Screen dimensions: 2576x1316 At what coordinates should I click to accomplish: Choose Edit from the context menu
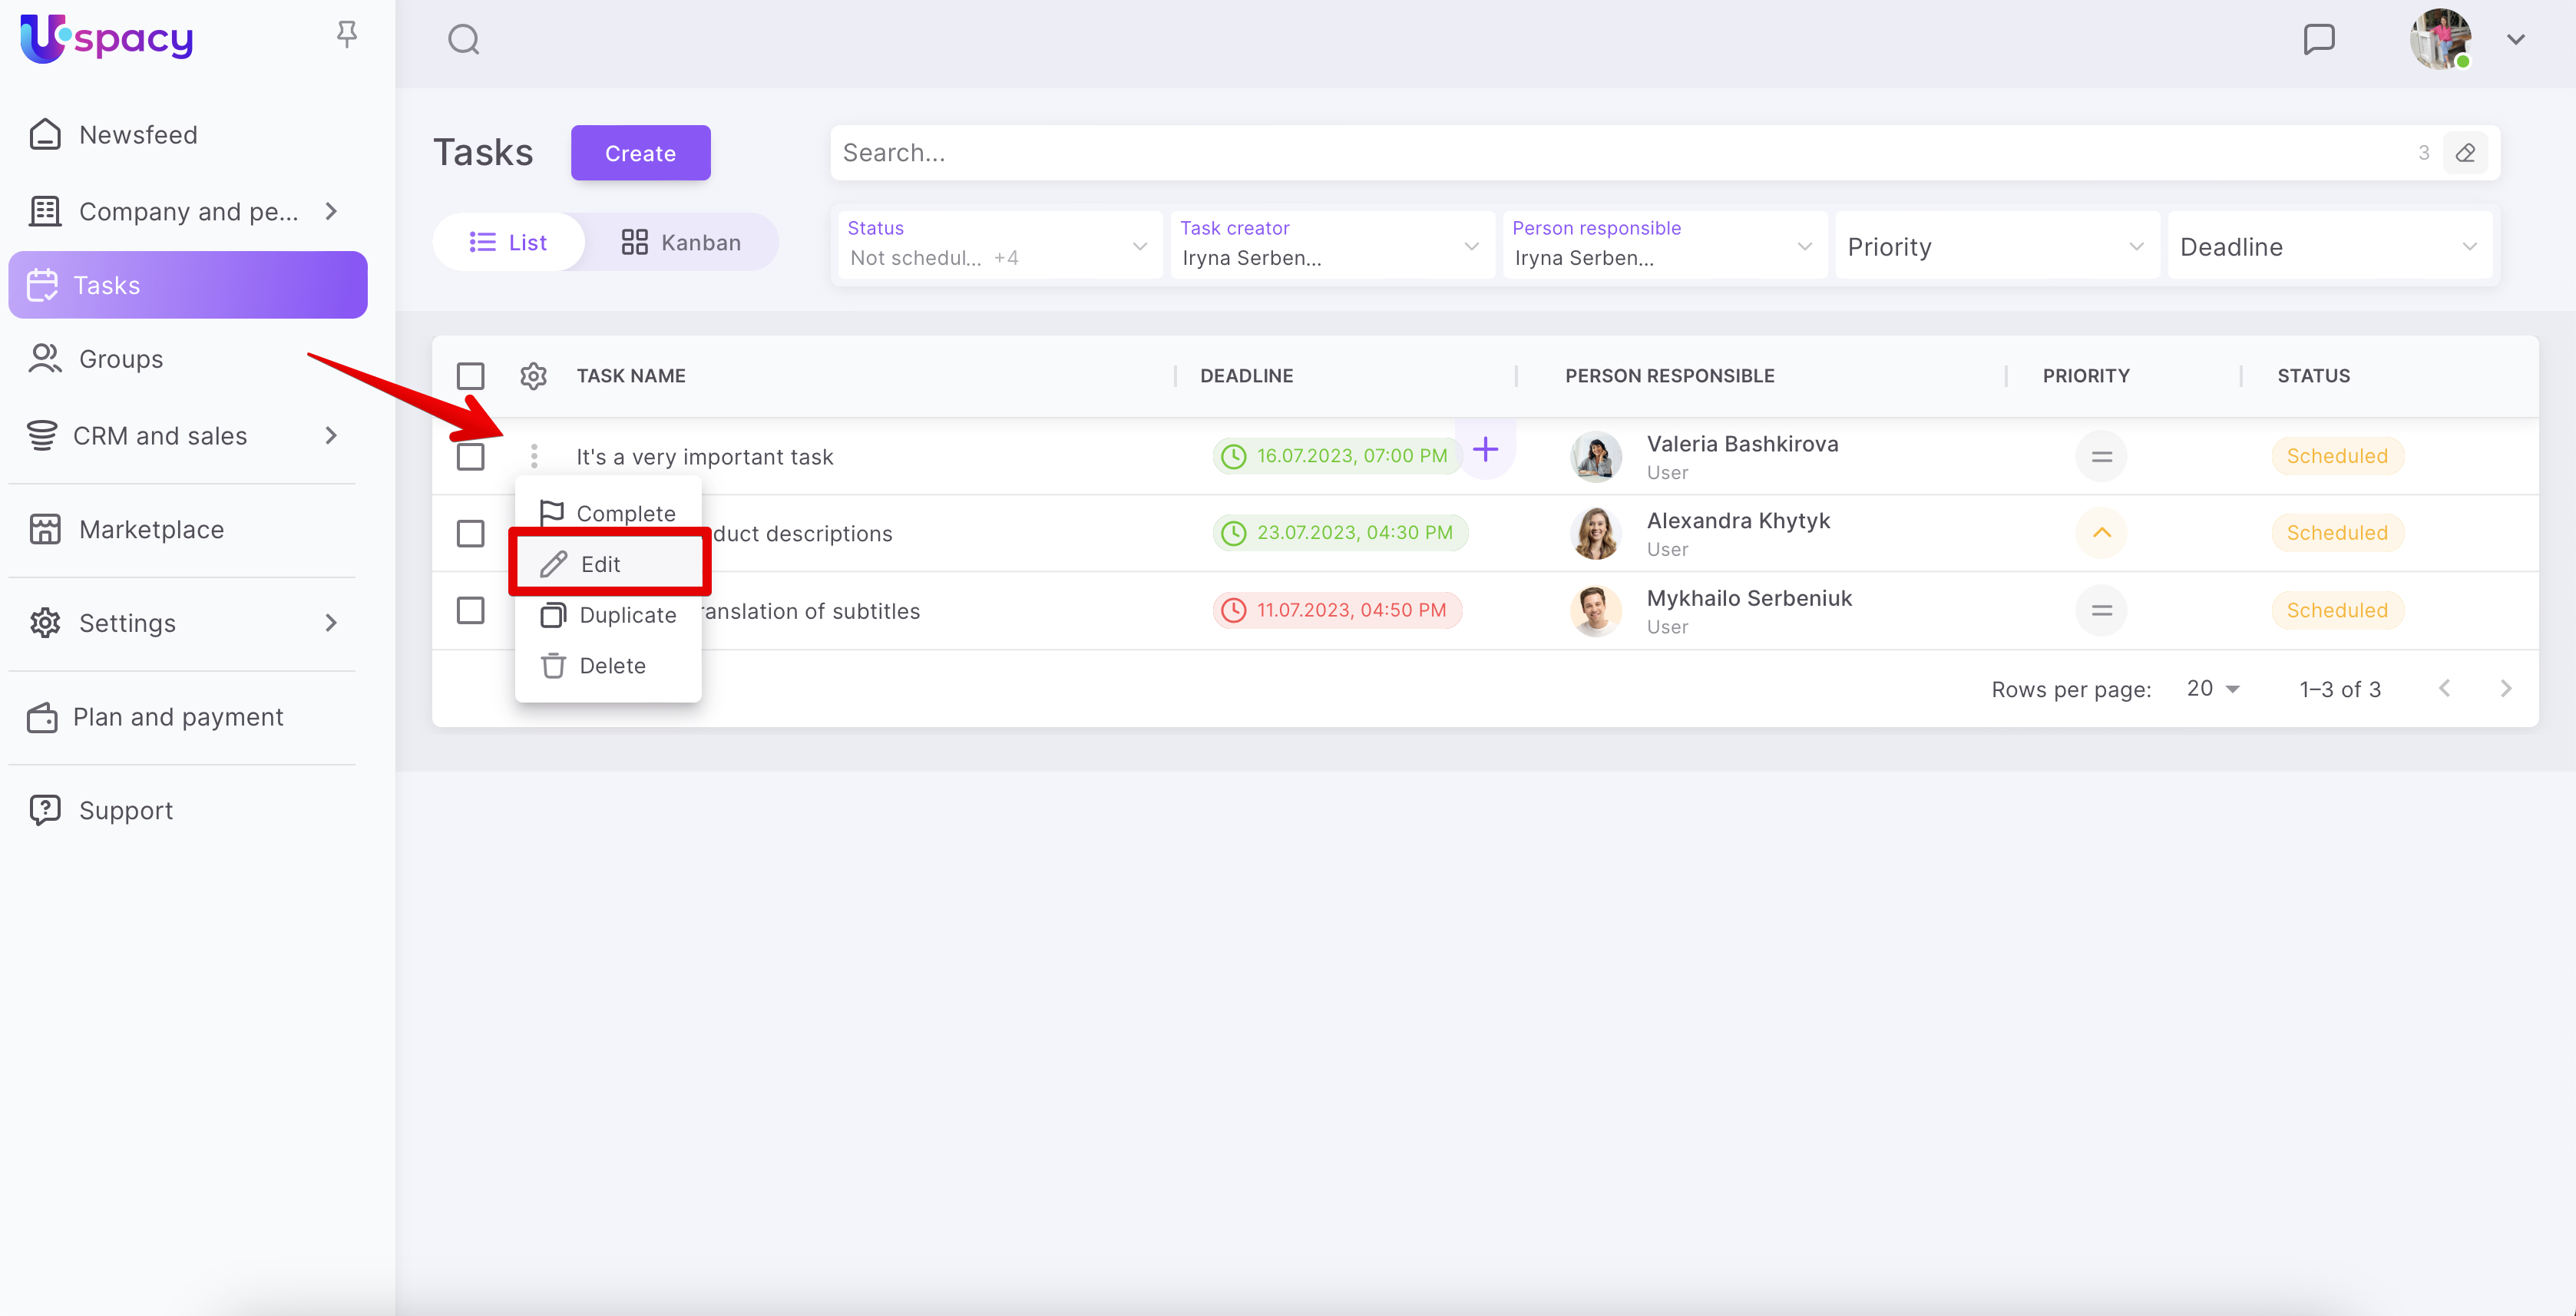[600, 564]
